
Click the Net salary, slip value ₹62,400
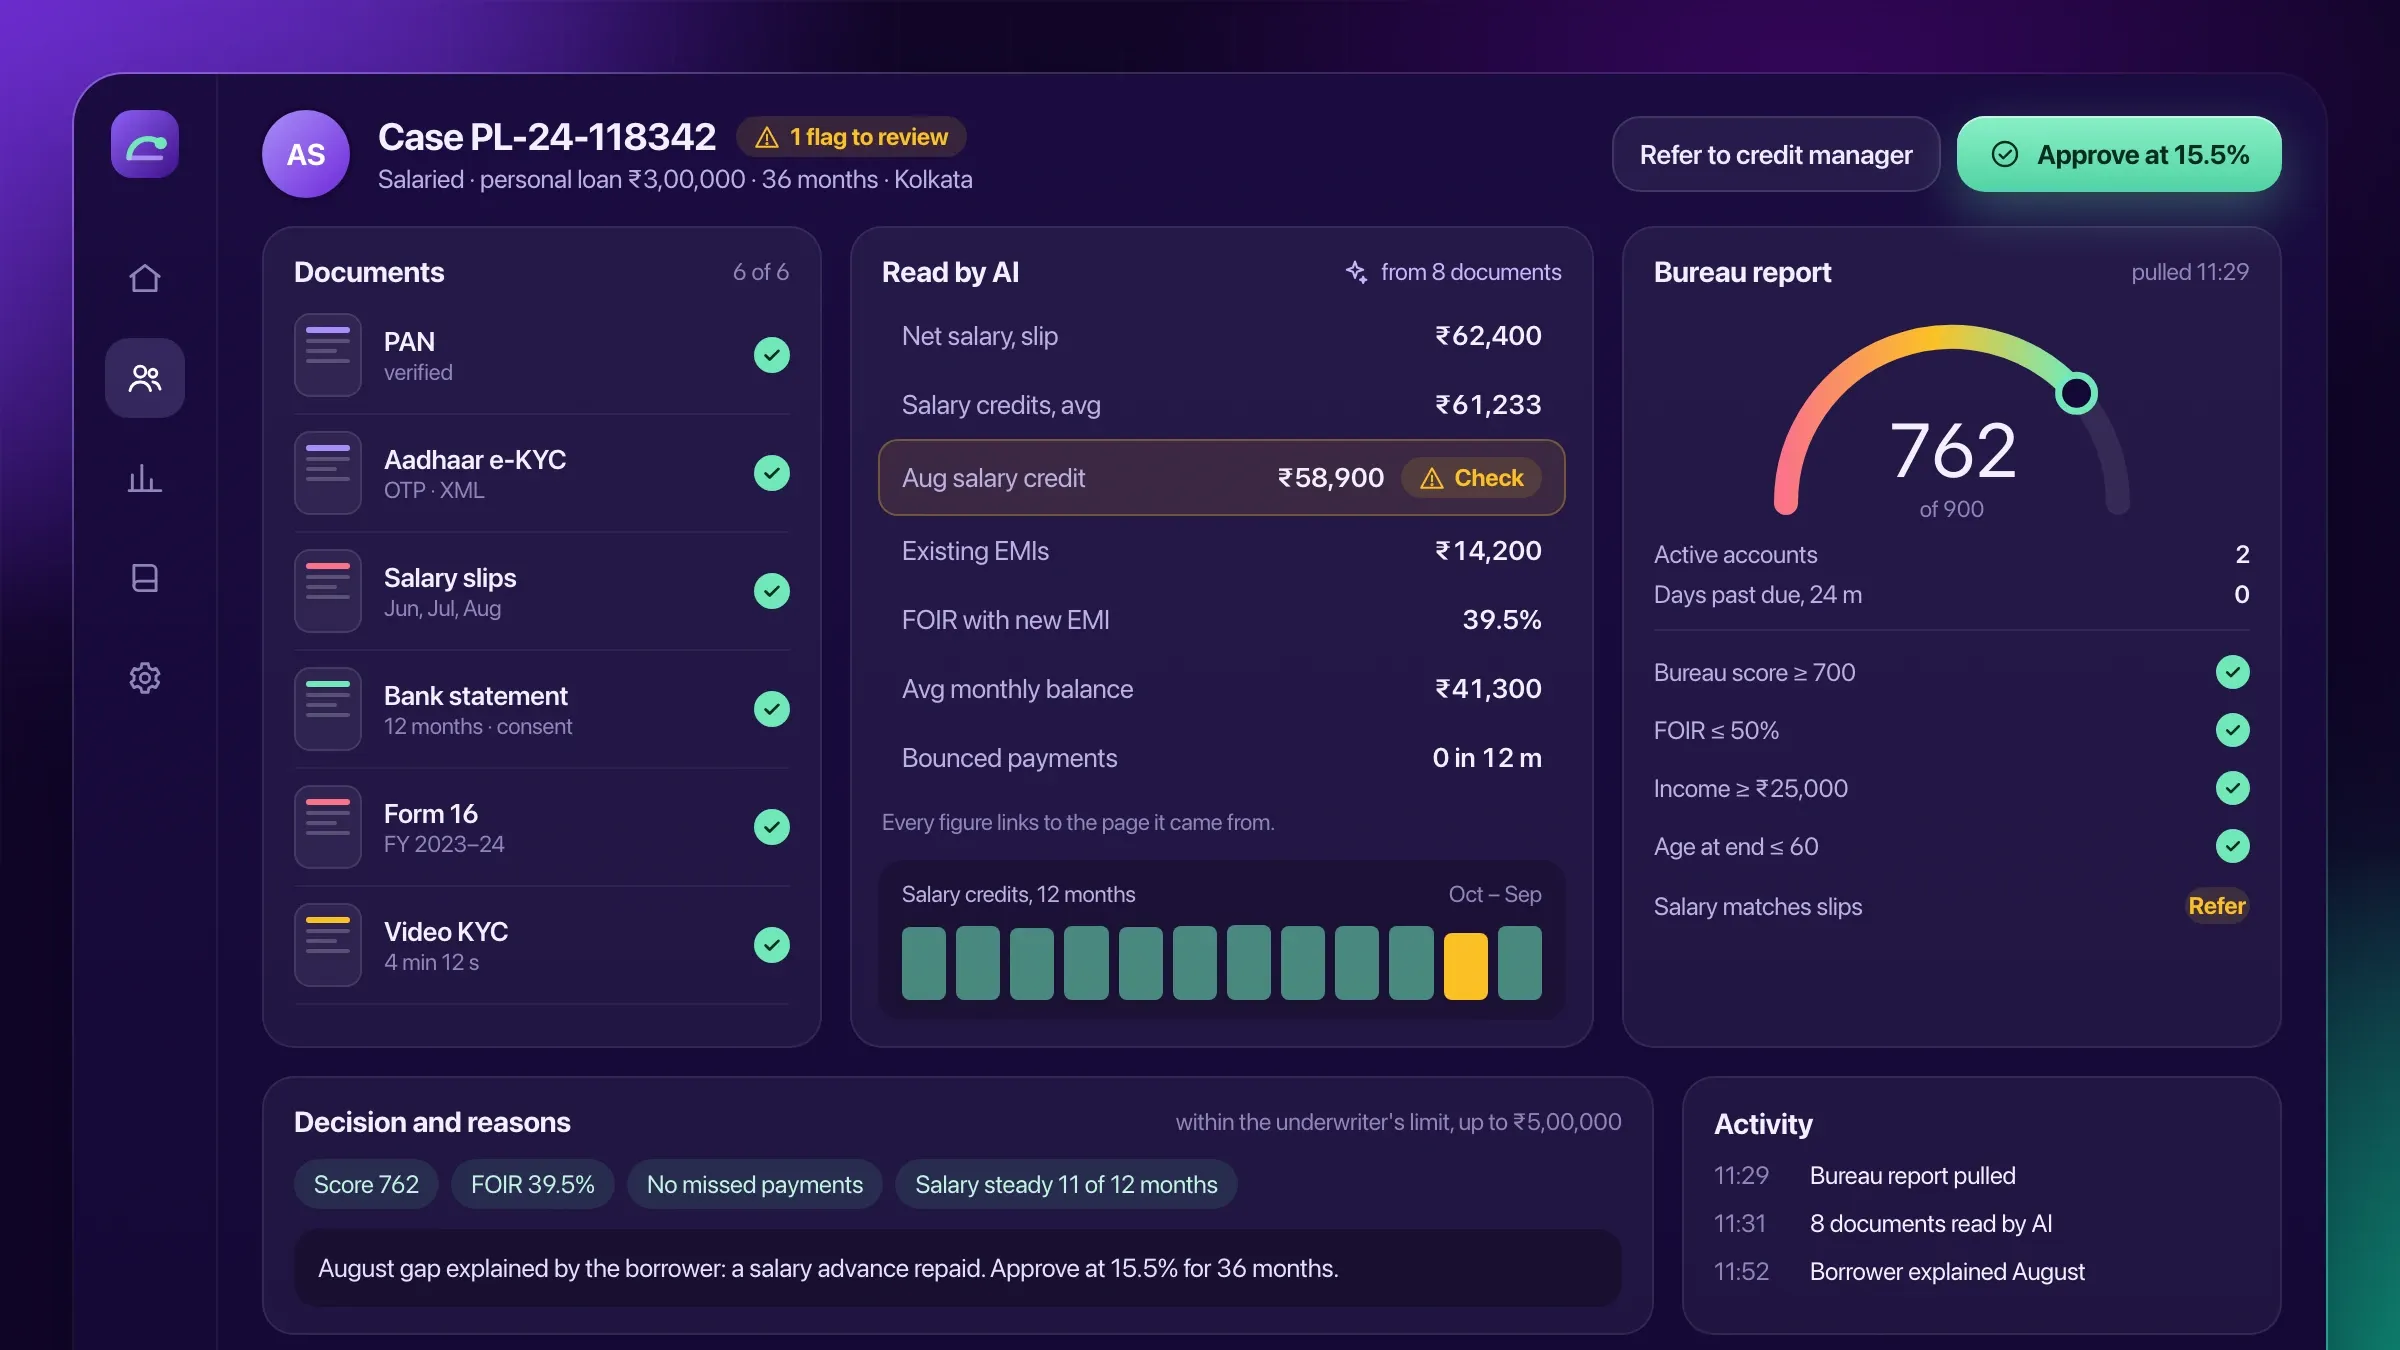pos(1488,336)
